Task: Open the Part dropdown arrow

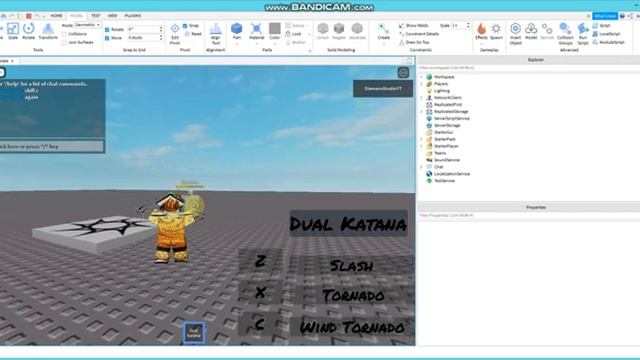Action: click(236, 43)
